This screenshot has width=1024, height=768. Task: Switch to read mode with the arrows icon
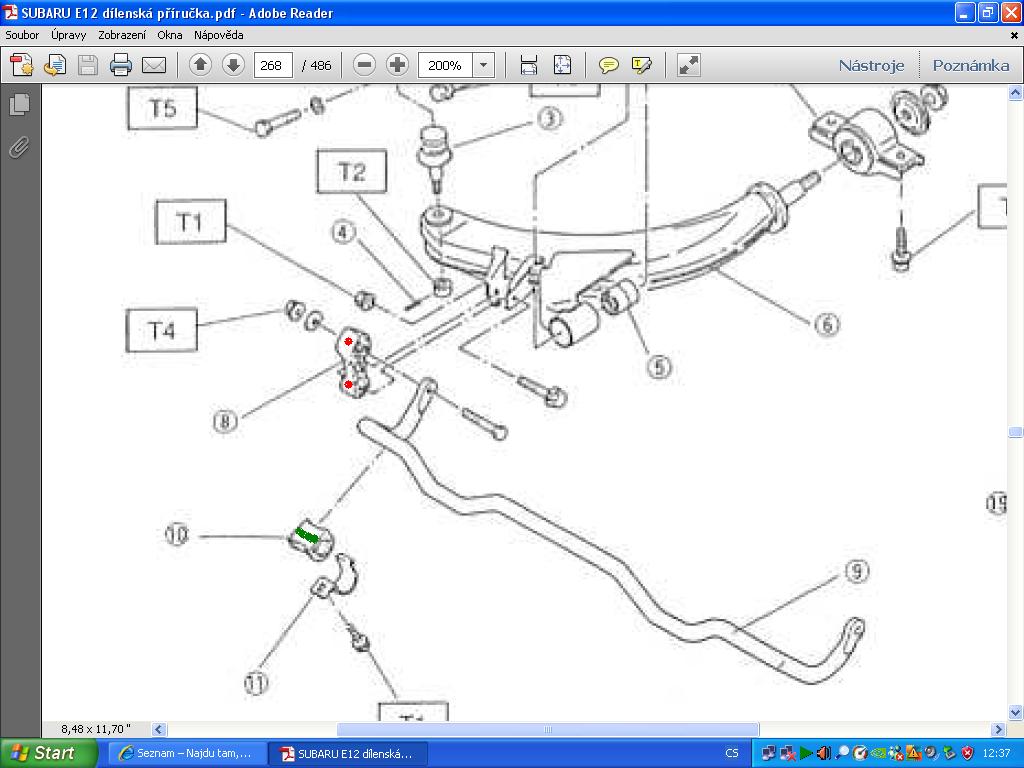coord(688,65)
